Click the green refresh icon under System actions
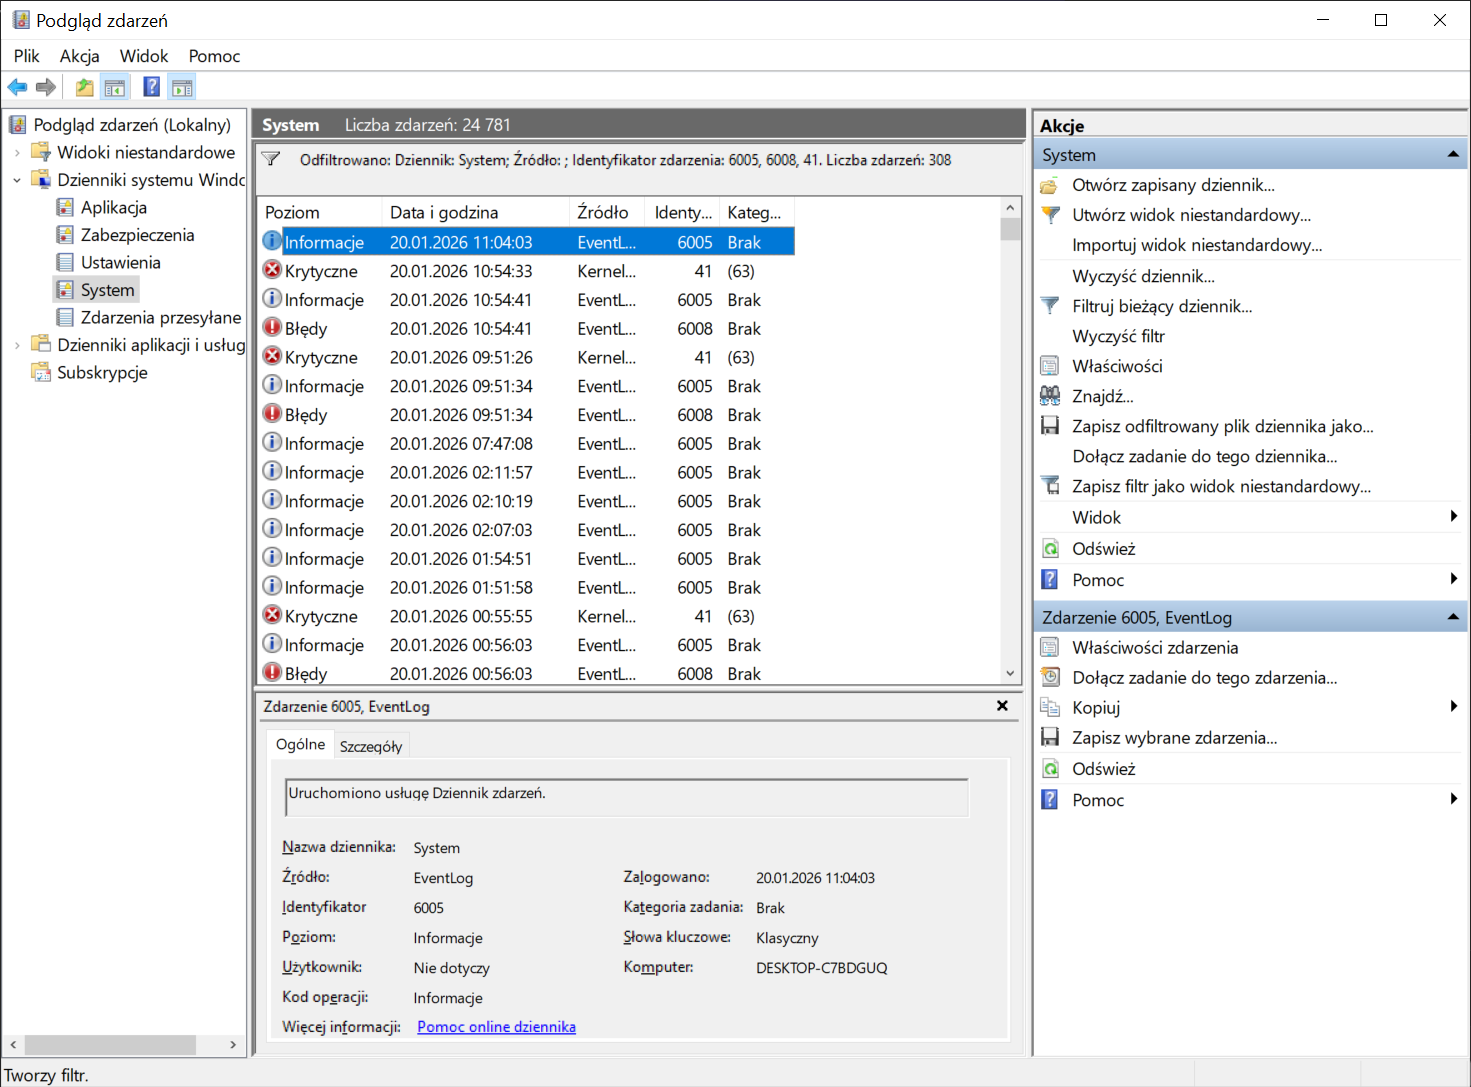The image size is (1471, 1087). [x=1050, y=549]
